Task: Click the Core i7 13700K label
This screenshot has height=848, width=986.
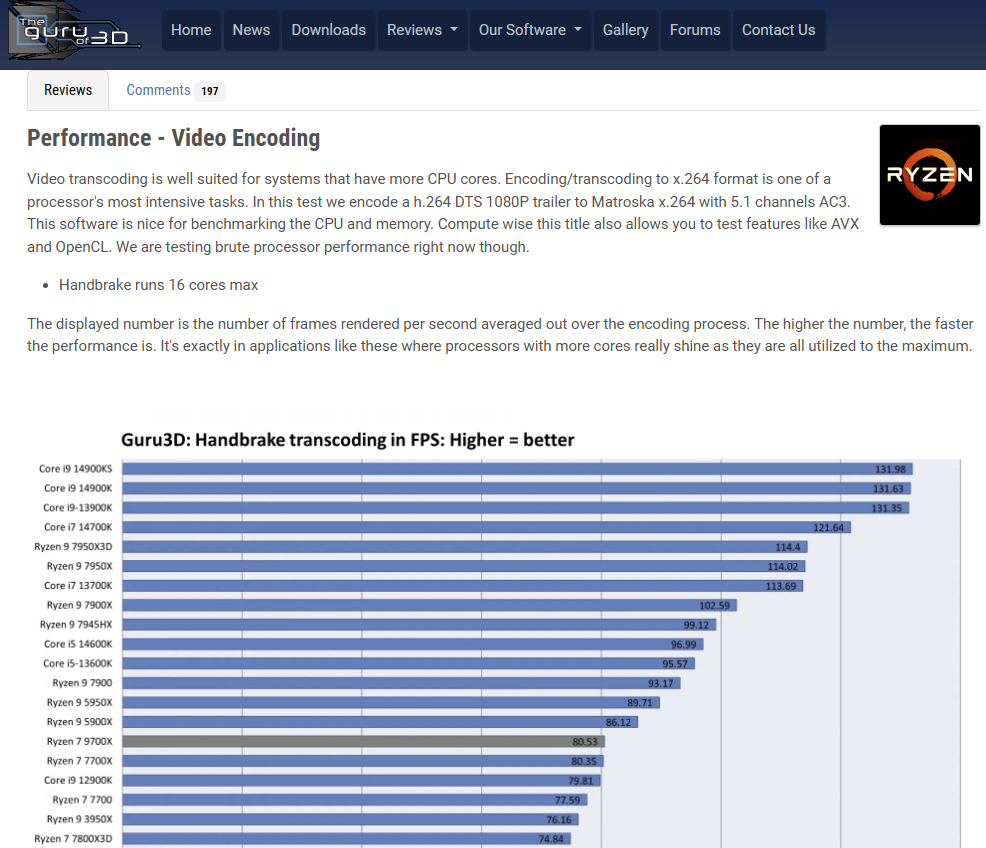Action: coord(78,586)
